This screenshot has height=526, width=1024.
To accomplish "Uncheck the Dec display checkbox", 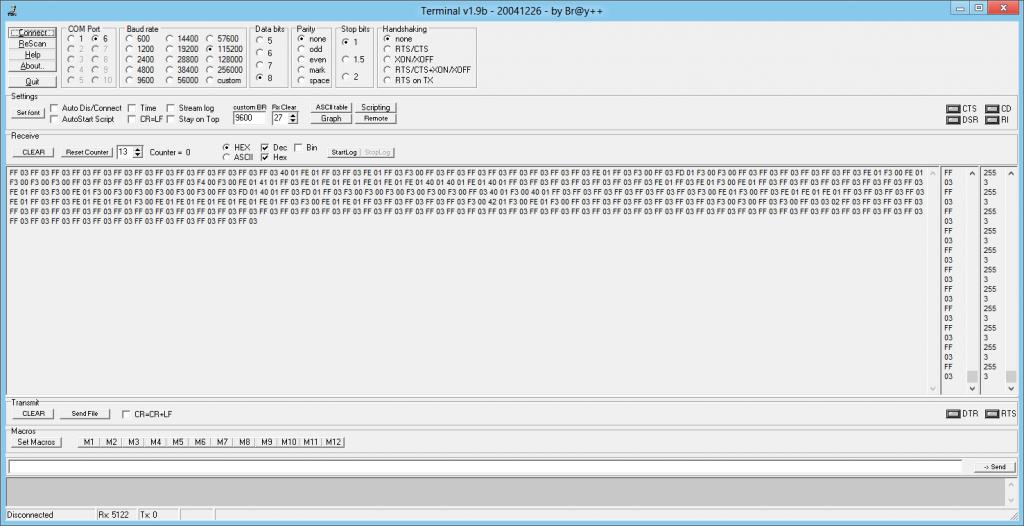I will tap(265, 147).
